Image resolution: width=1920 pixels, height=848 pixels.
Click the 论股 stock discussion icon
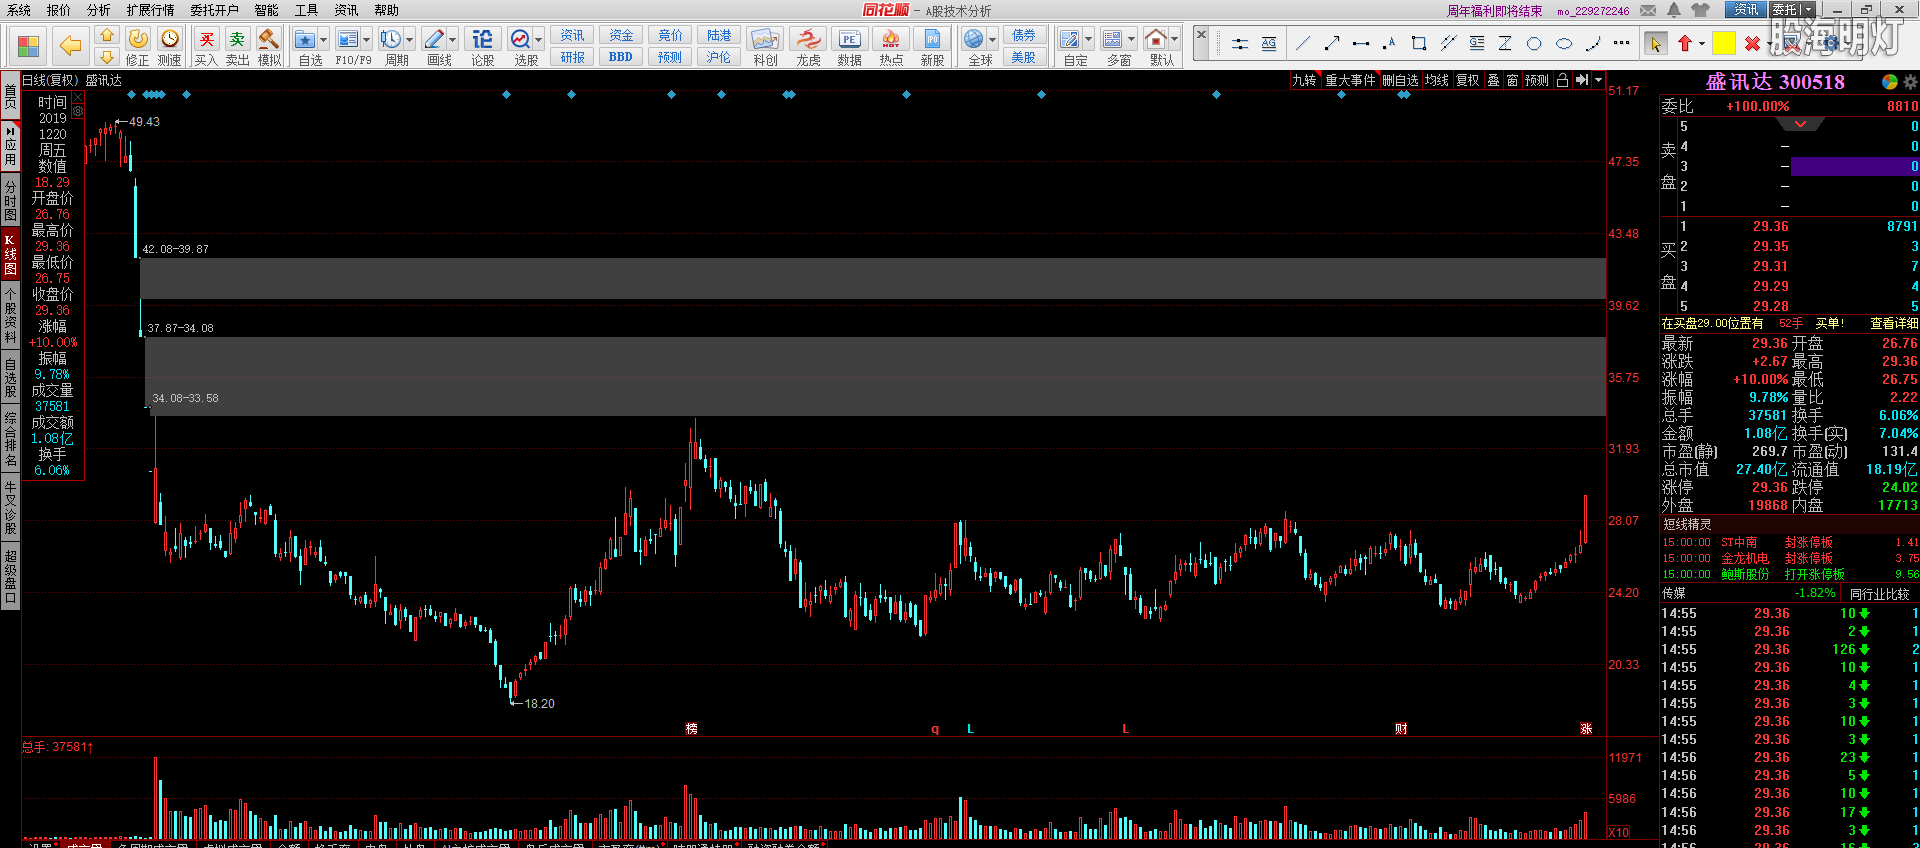click(x=482, y=46)
